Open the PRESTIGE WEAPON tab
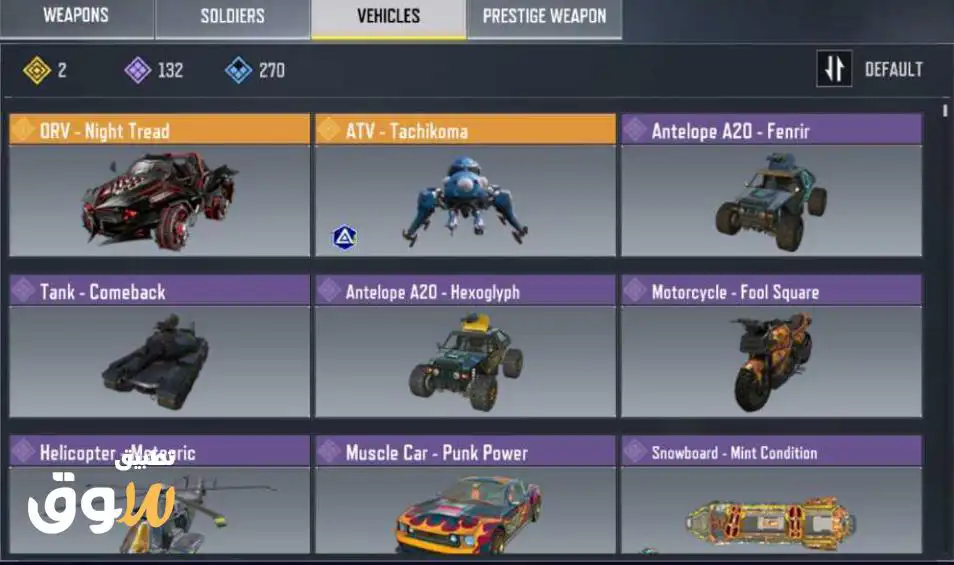The height and width of the screenshot is (565, 954). (545, 18)
